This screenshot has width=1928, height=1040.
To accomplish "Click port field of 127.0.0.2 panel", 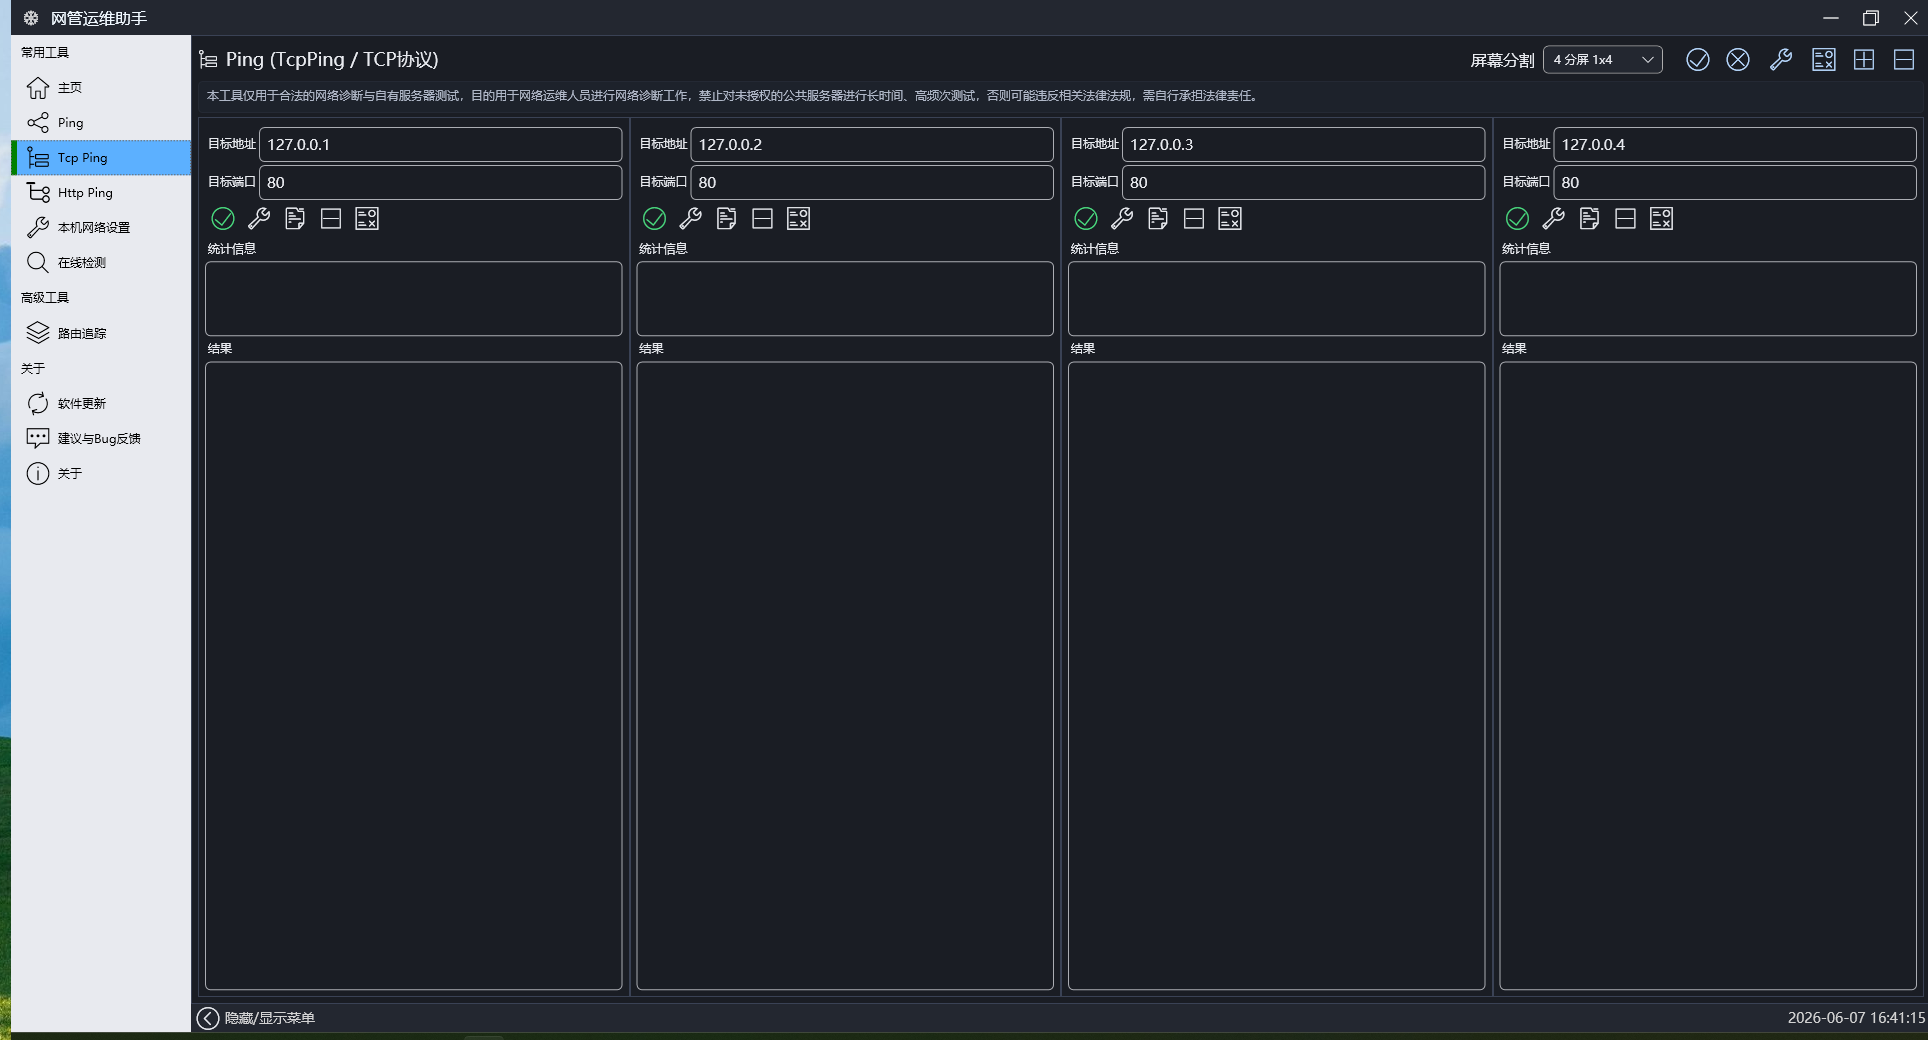I will pyautogui.click(x=872, y=182).
